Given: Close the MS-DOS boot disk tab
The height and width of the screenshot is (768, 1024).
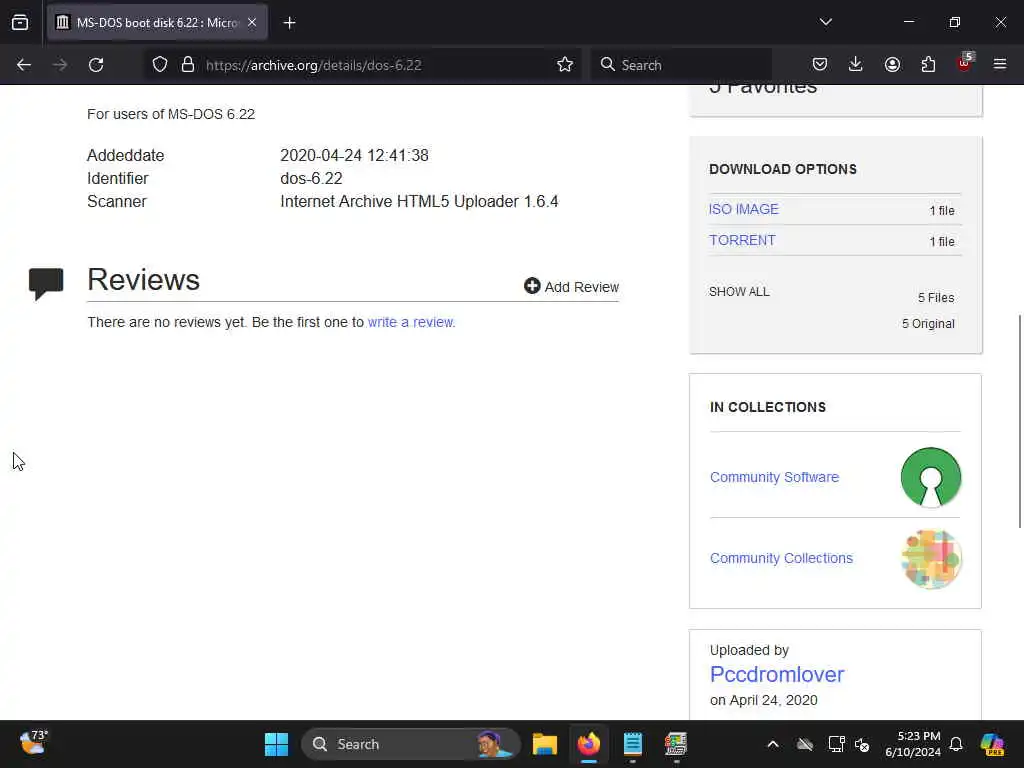Looking at the screenshot, I should click(252, 23).
